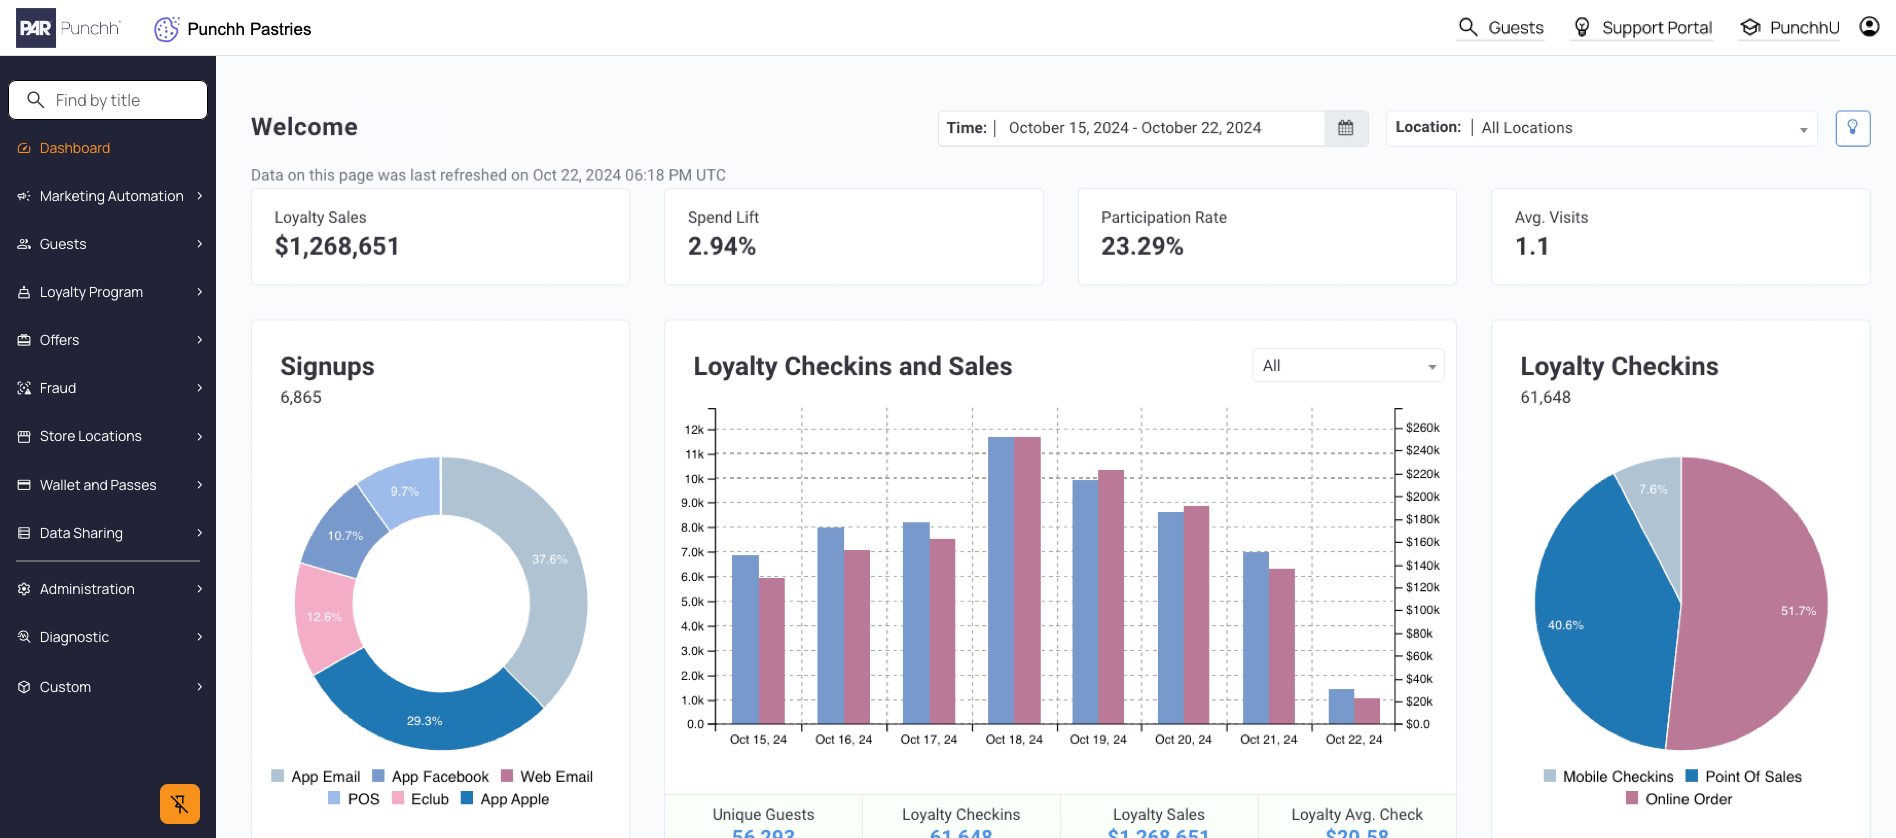Toggle the Online Order legend entry

[x=1679, y=799]
